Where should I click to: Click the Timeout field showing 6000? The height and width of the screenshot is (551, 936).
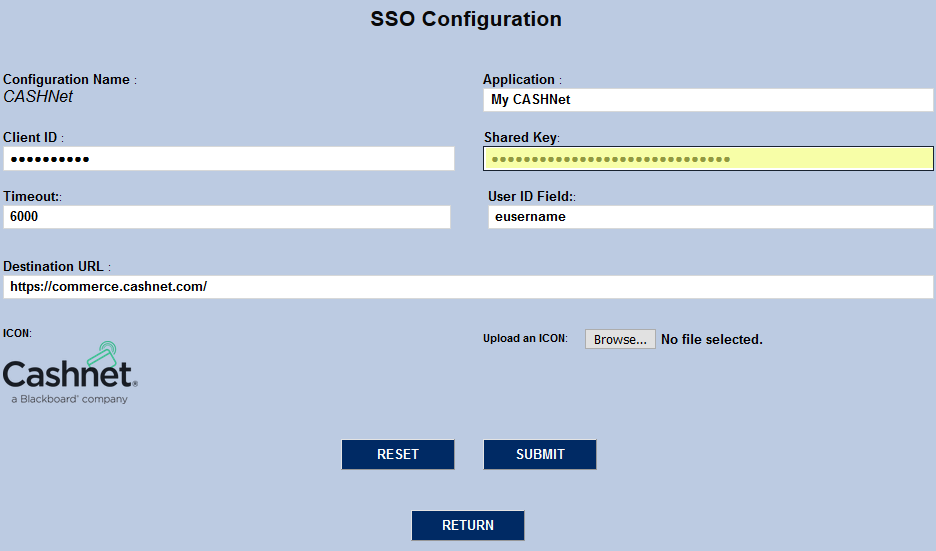pyautogui.click(x=227, y=217)
